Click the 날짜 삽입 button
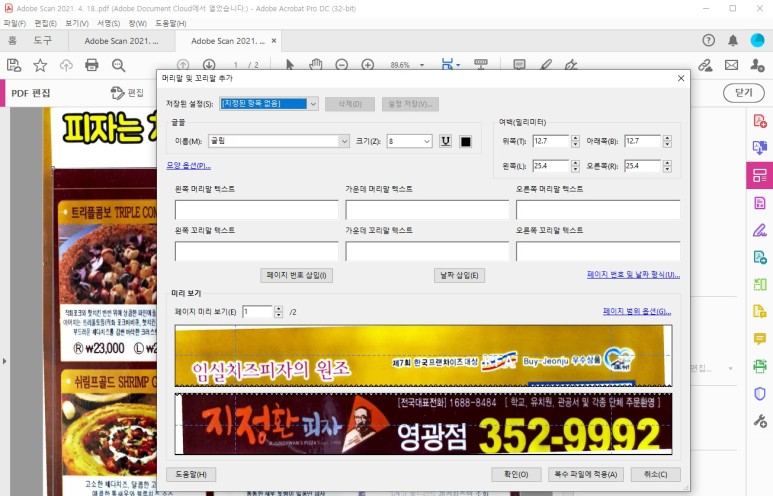 [x=459, y=275]
